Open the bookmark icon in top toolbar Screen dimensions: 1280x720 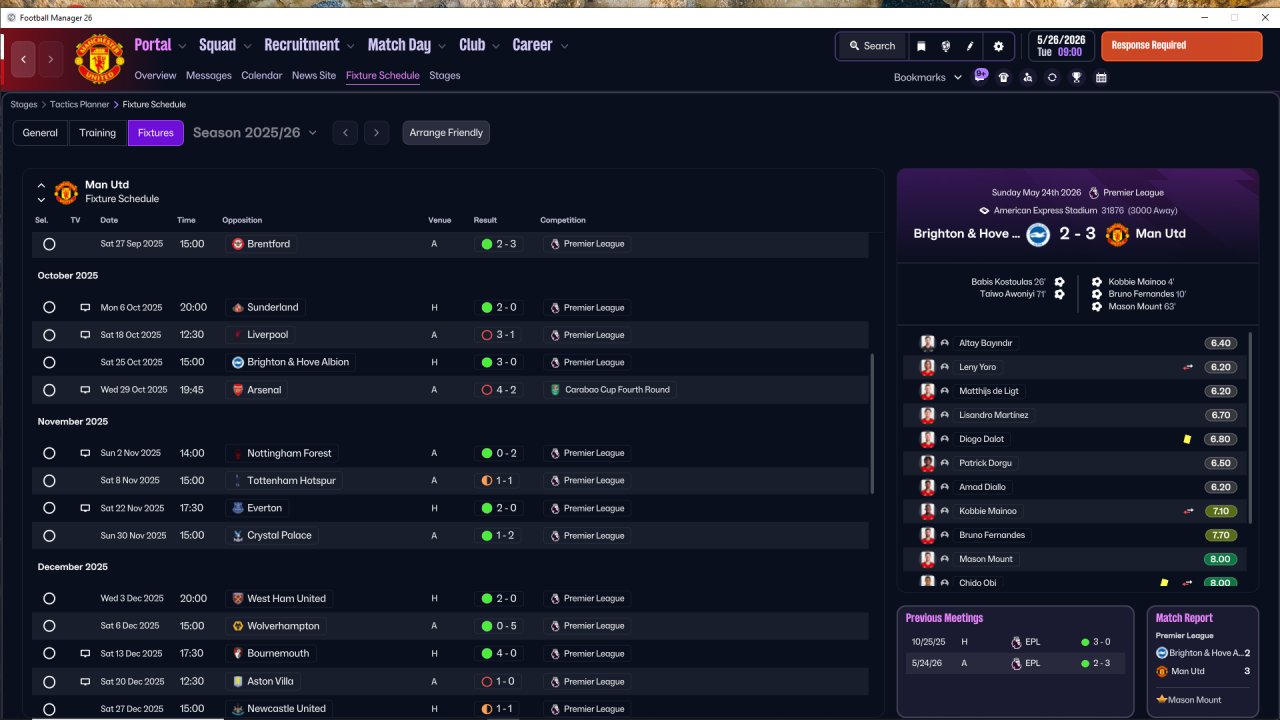pyautogui.click(x=921, y=46)
